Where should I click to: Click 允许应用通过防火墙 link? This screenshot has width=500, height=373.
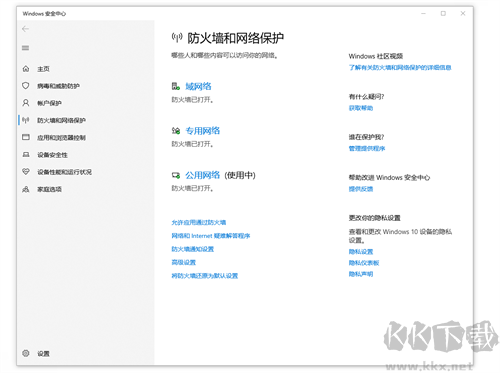199,222
